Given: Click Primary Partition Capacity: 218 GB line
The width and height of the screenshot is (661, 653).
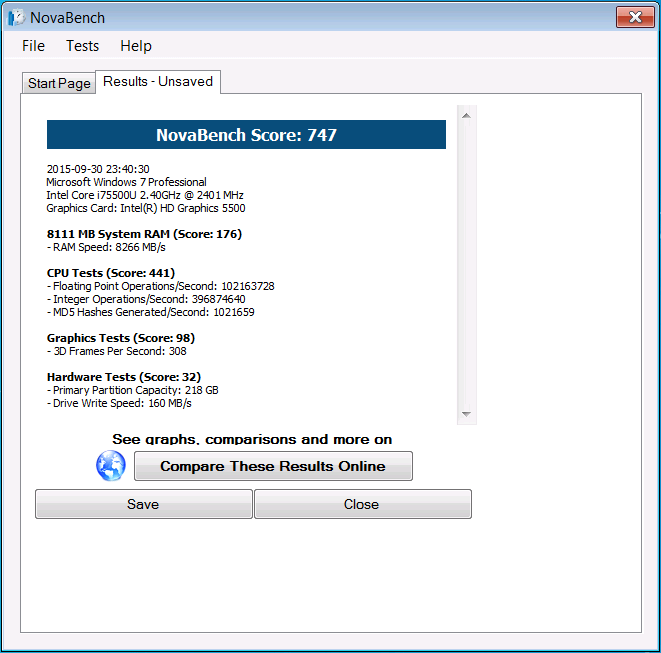Looking at the screenshot, I should coord(132,390).
